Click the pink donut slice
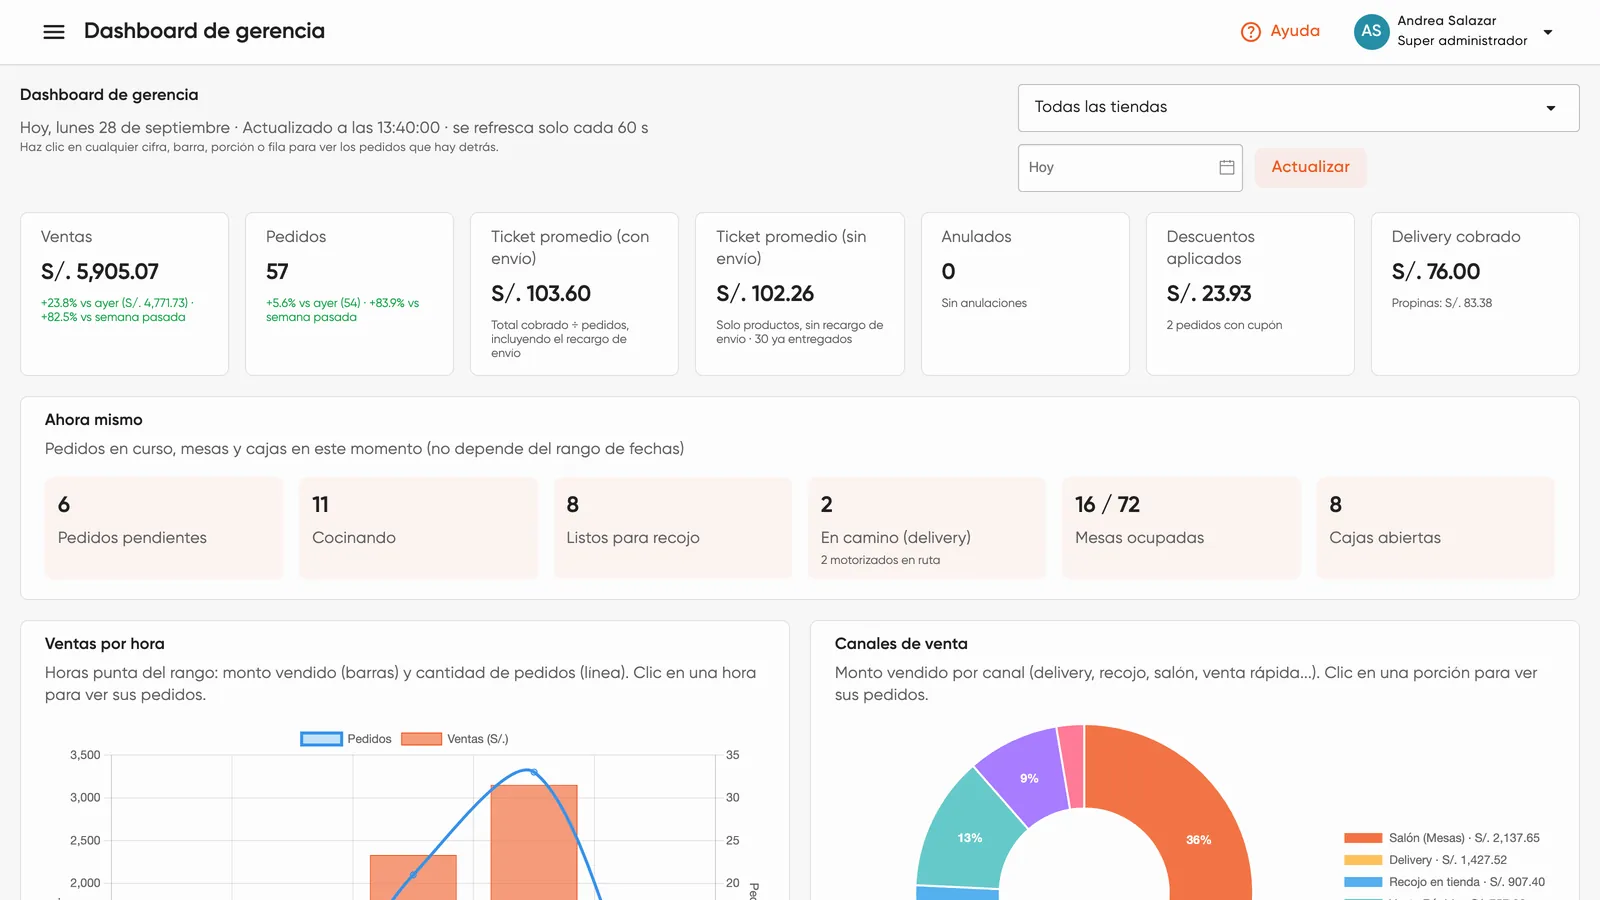Image resolution: width=1600 pixels, height=900 pixels. pos(1072,766)
